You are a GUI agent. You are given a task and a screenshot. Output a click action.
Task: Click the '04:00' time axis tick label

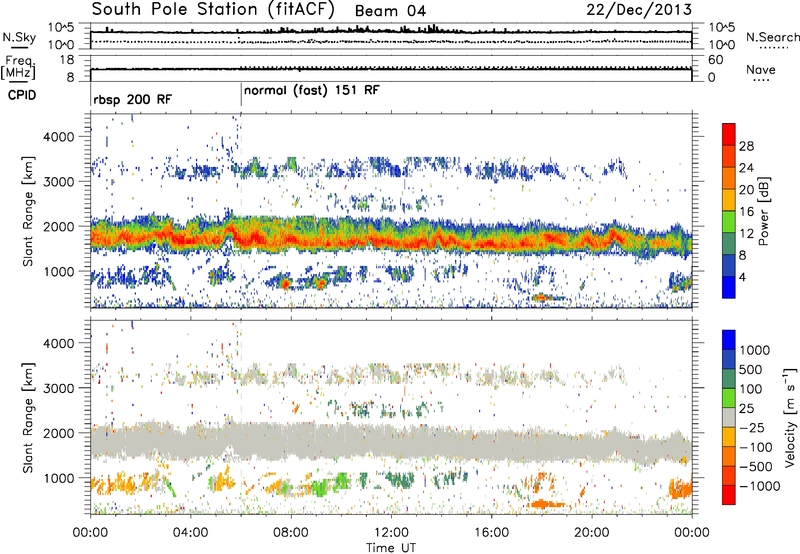tap(190, 533)
